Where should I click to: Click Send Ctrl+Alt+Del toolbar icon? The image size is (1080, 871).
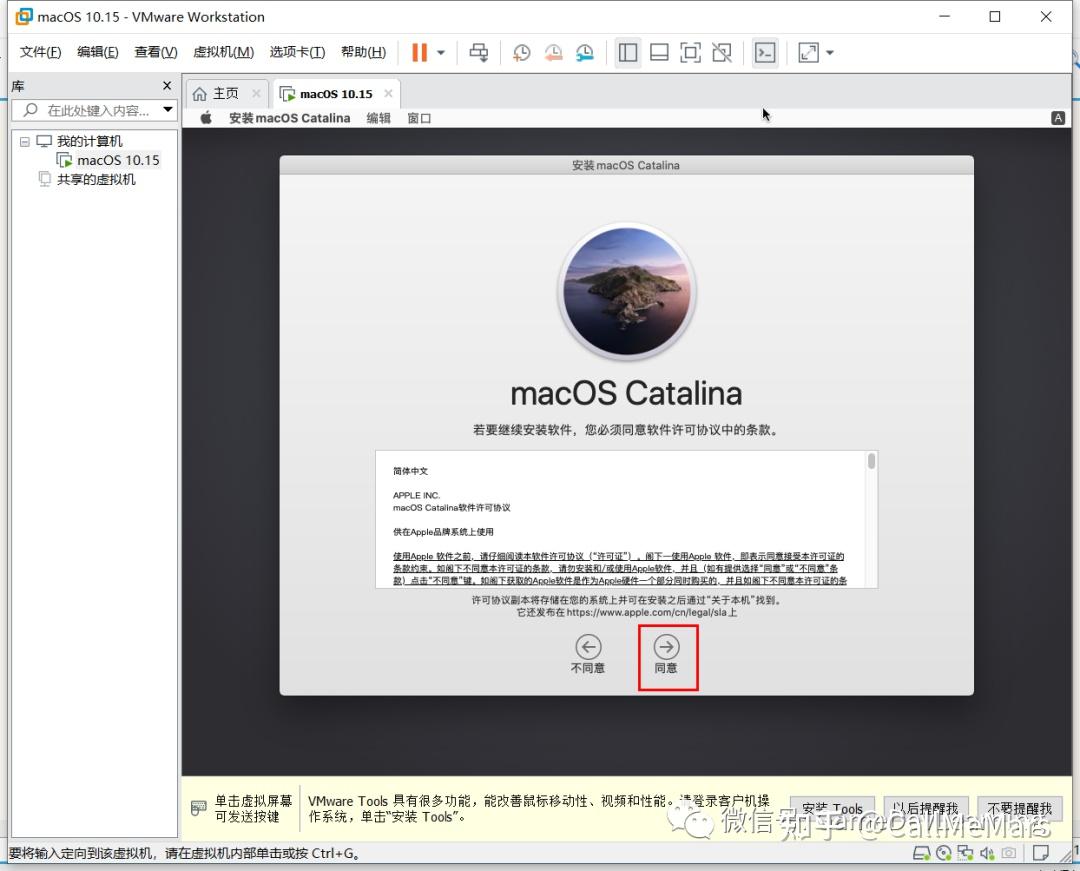point(479,52)
